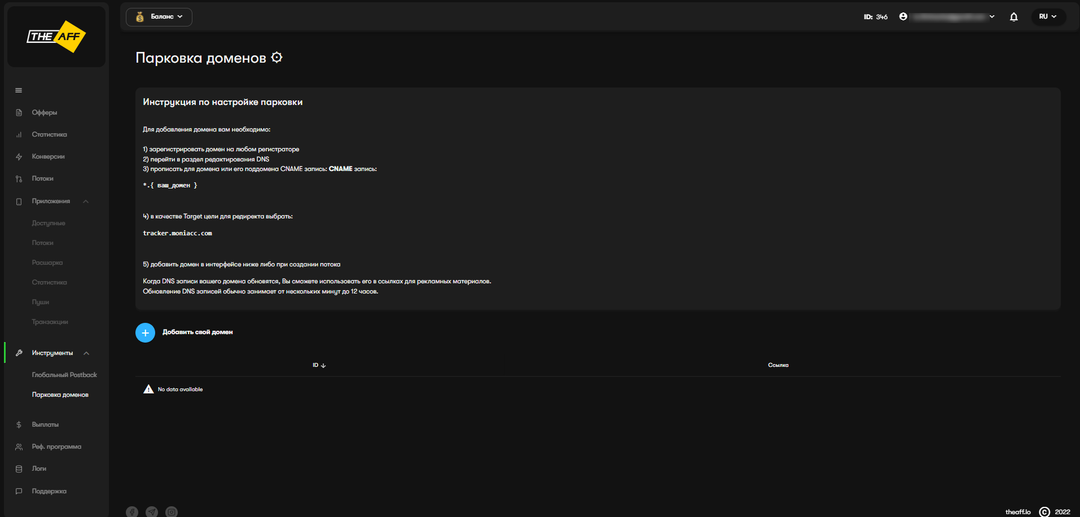Open the Поддержка page
The height and width of the screenshot is (517, 1080).
[x=49, y=491]
